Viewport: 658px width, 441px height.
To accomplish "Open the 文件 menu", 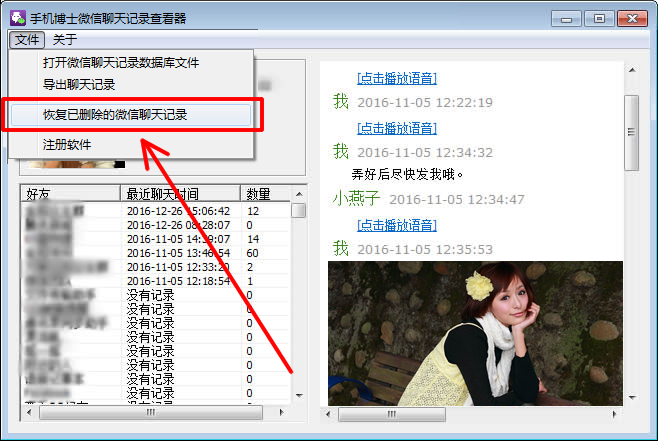I will tap(27, 40).
